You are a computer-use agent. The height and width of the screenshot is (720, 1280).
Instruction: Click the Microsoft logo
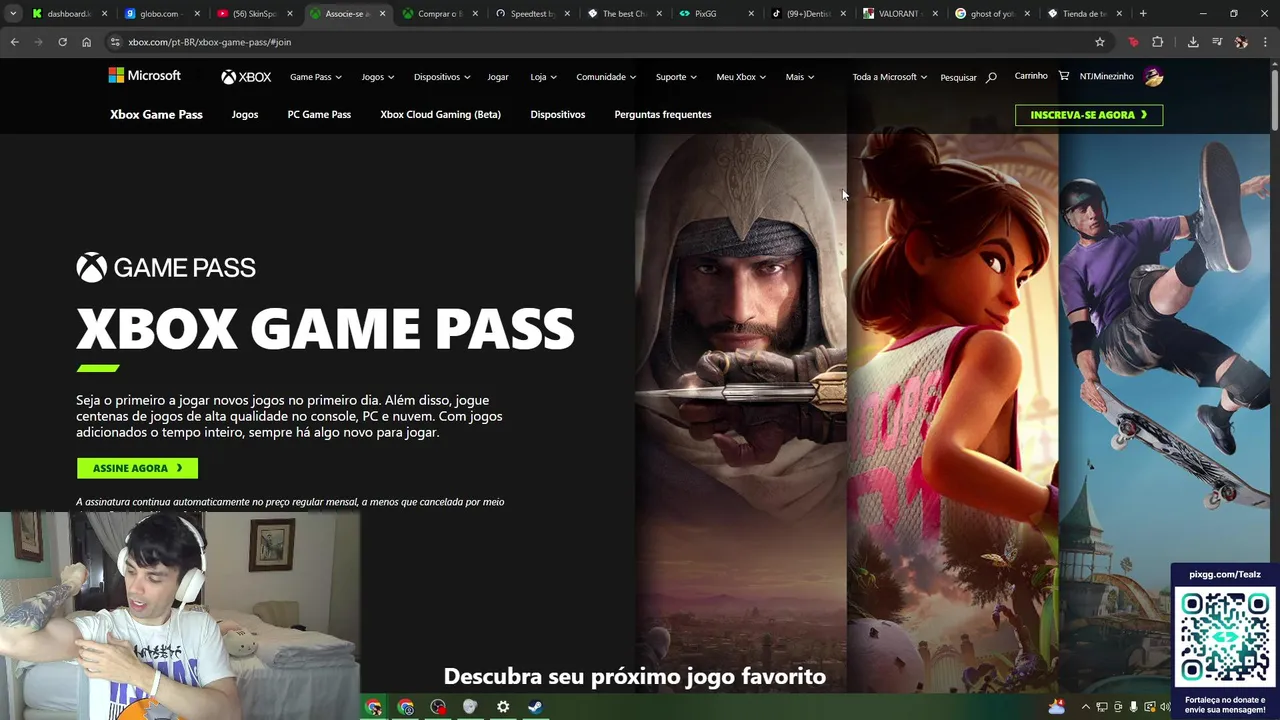coord(145,76)
